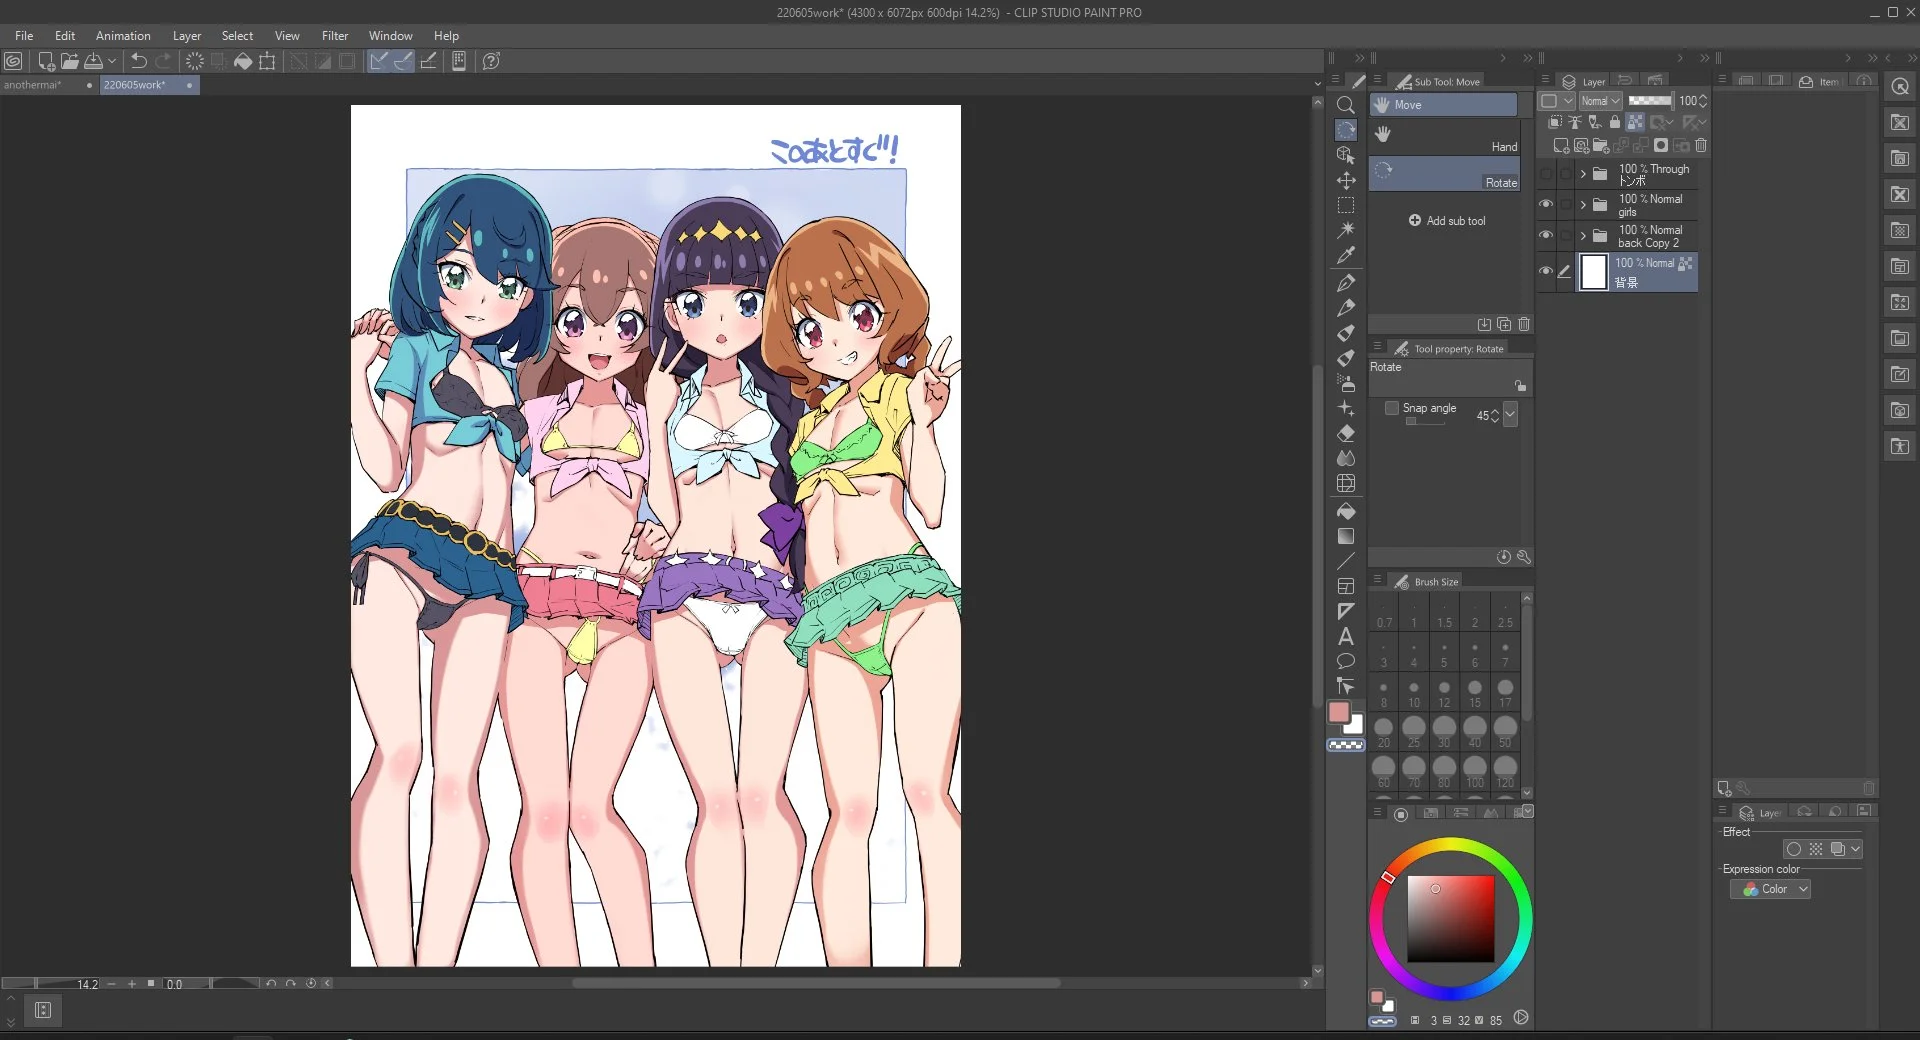The image size is (1920, 1040).
Task: Select the Zoom magnifier tool
Action: point(1346,105)
